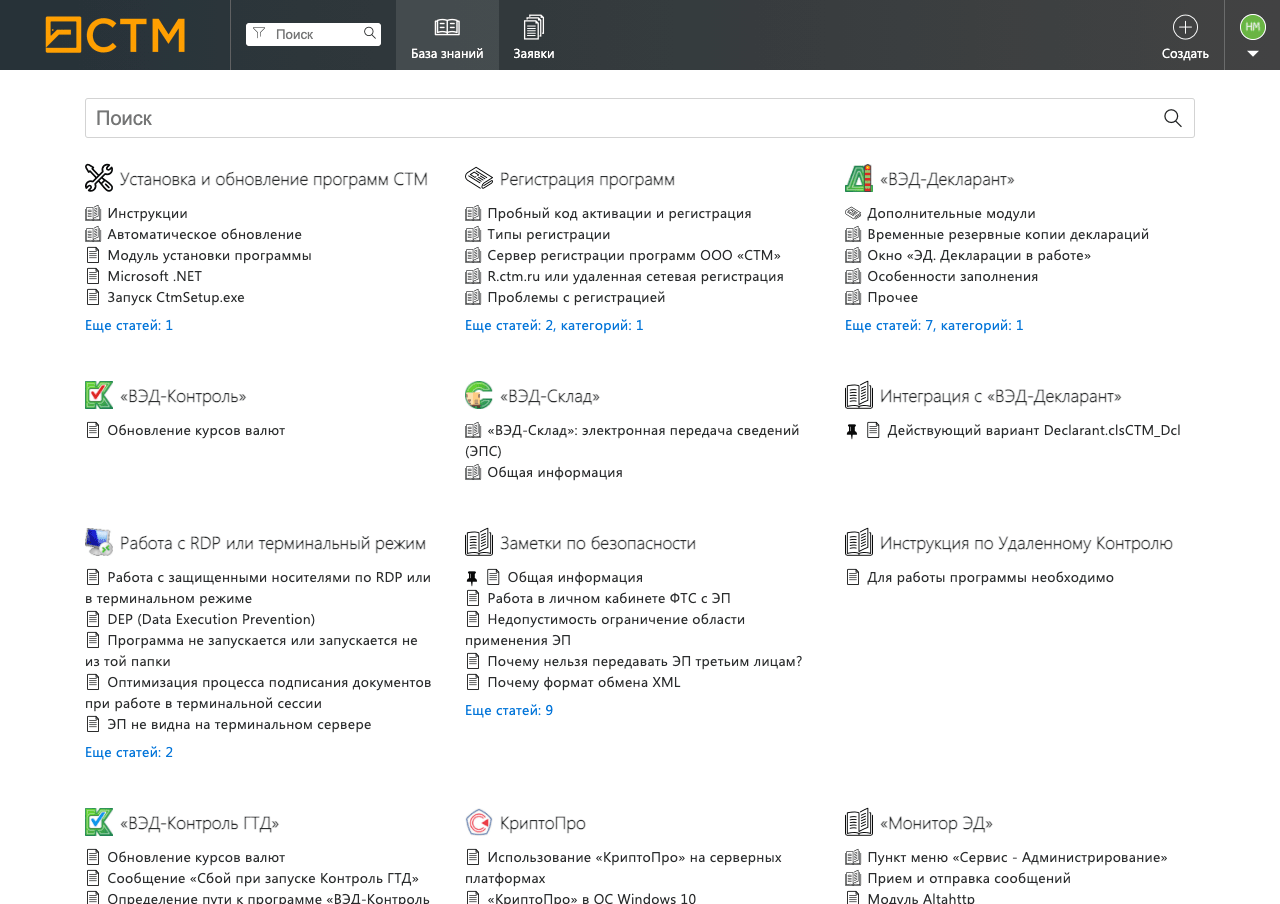Open the user avatar profile icon
Viewport: 1280px width, 904px height.
pyautogui.click(x=1253, y=27)
